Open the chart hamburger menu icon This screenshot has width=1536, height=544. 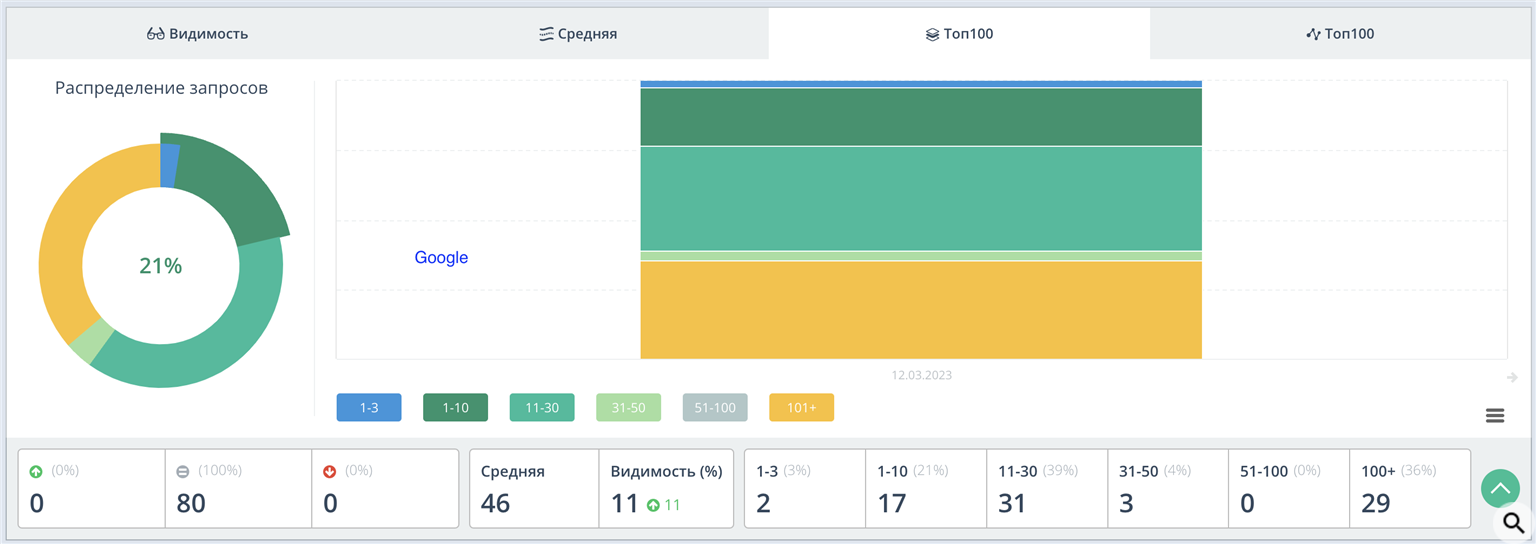1495,416
